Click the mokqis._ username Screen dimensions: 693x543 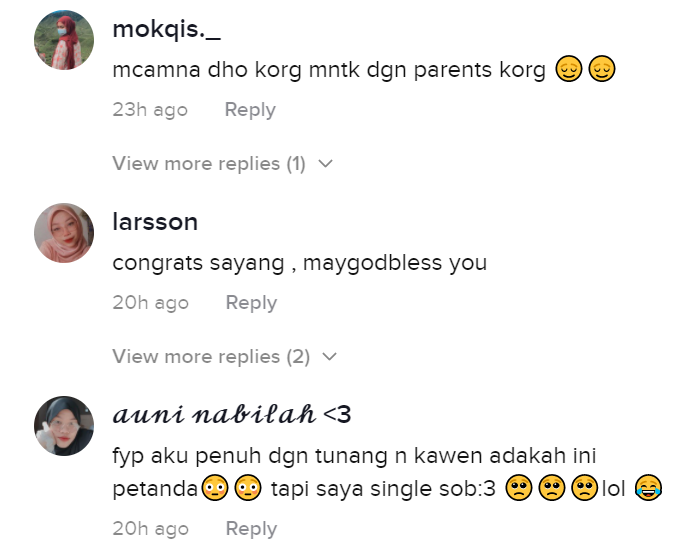click(x=166, y=29)
